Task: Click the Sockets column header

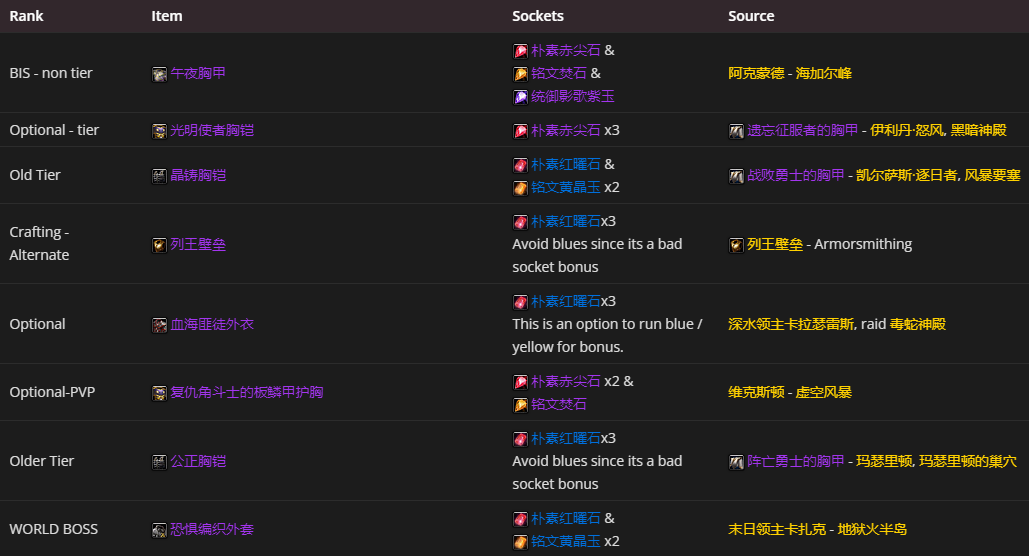Action: click(x=538, y=16)
